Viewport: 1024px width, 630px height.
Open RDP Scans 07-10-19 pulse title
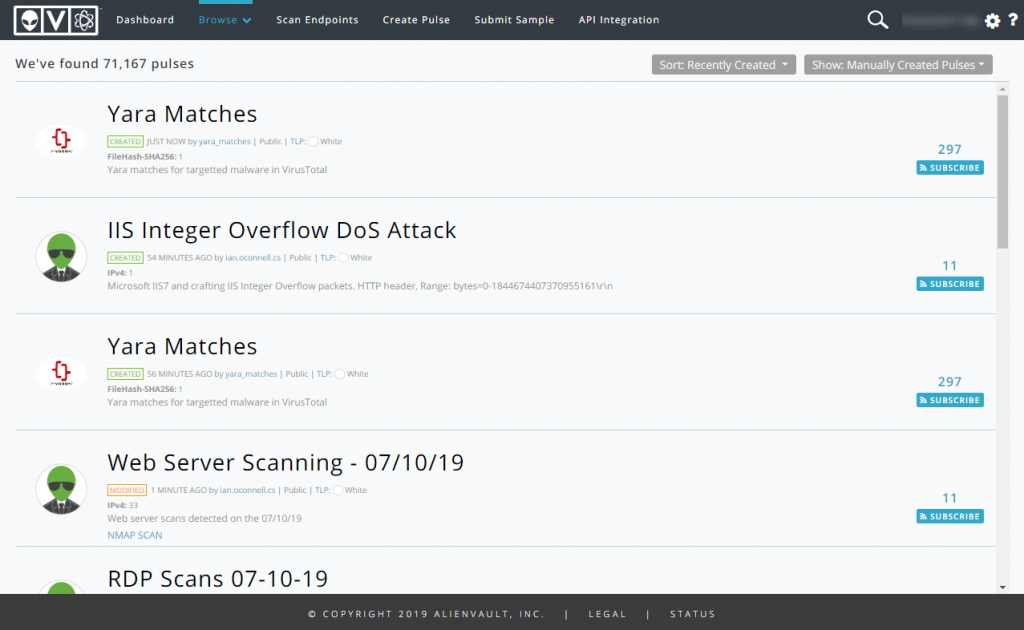pos(217,578)
